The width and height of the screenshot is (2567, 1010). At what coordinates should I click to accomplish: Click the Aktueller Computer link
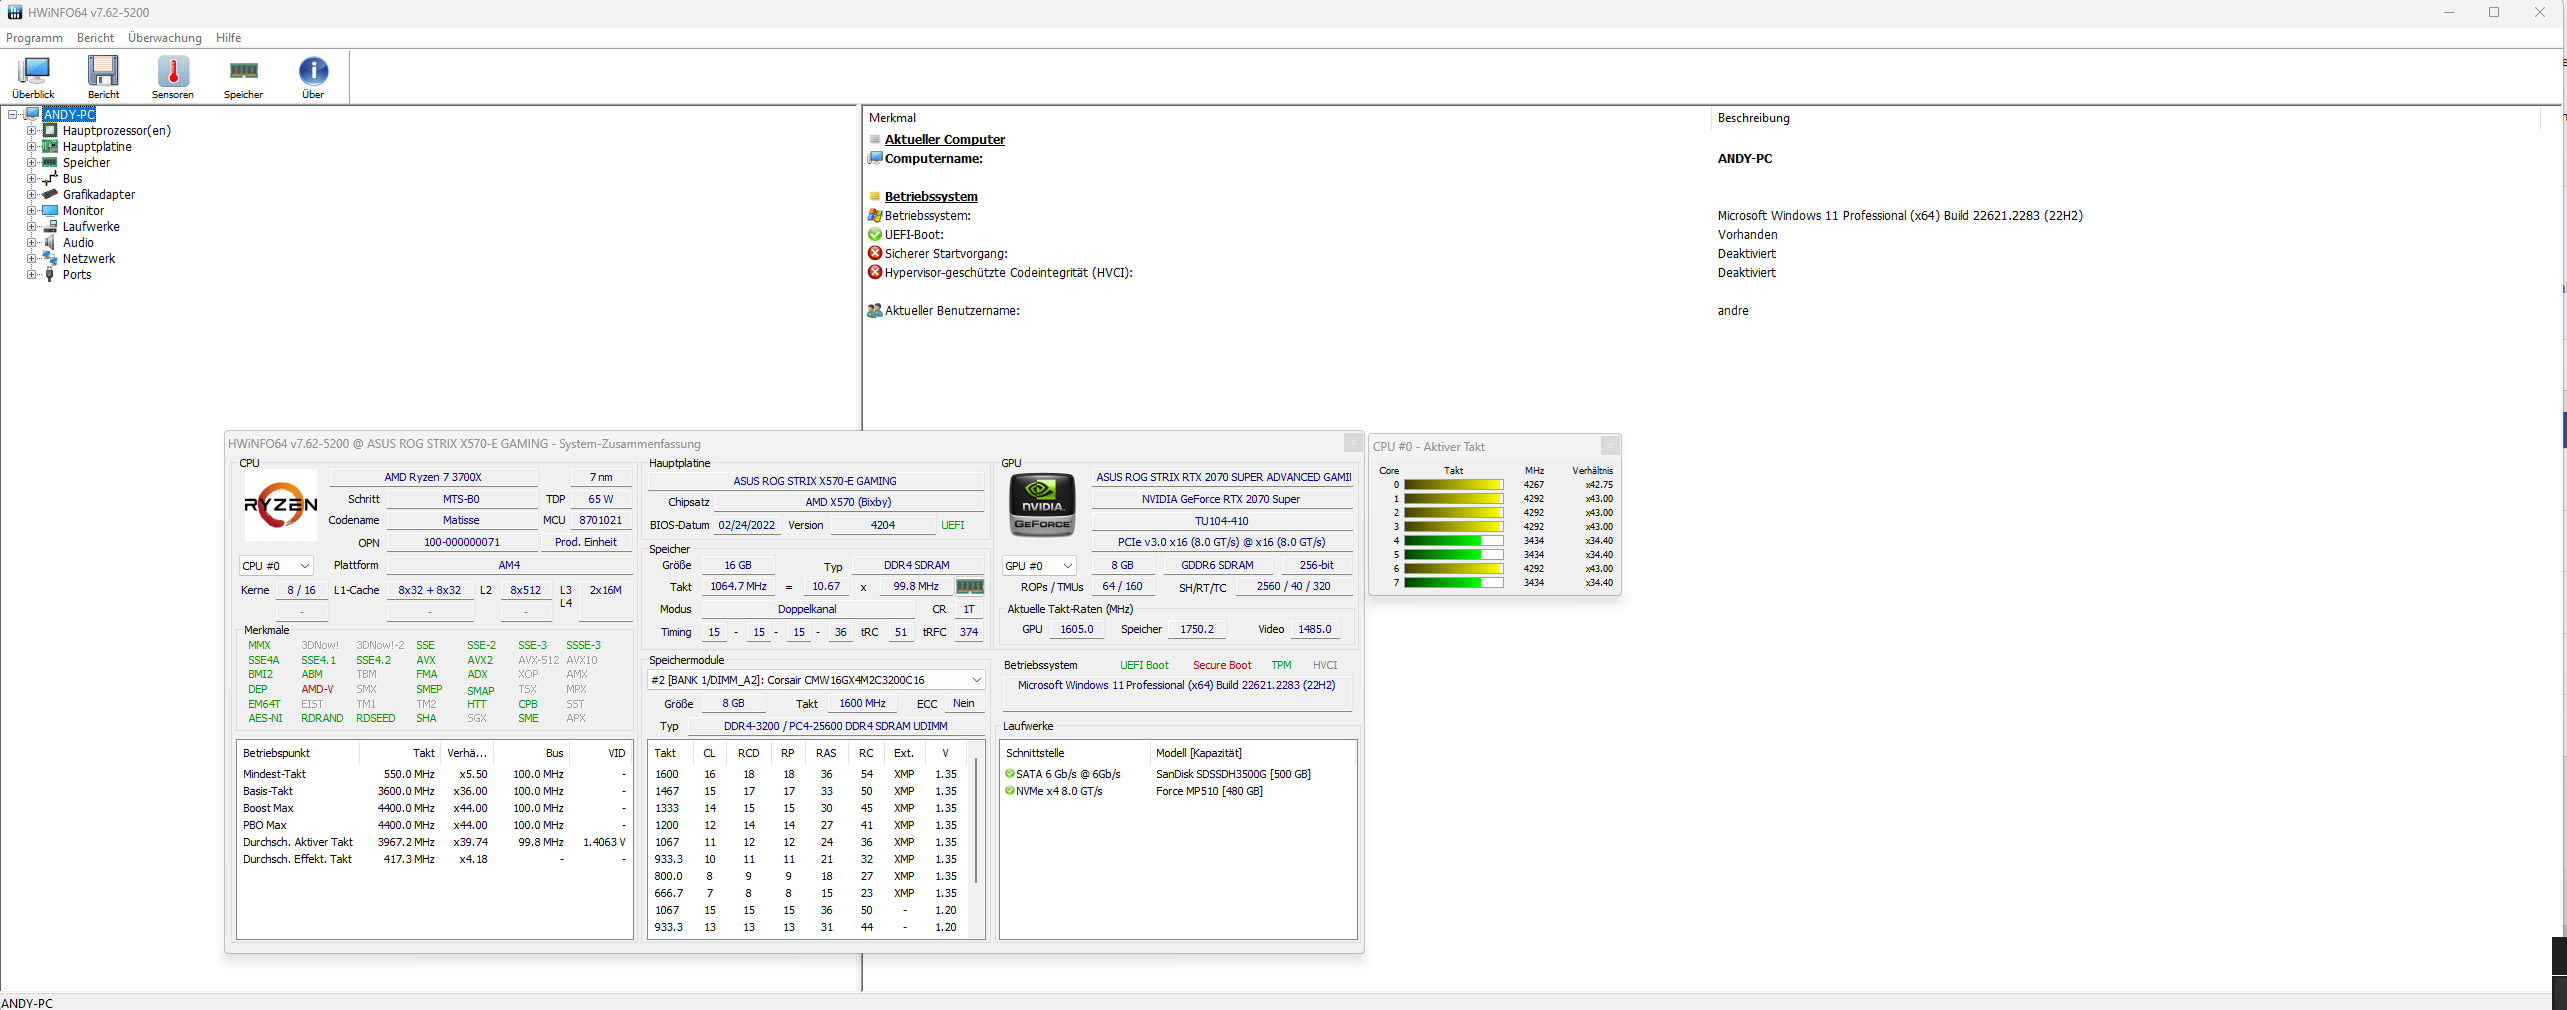click(943, 139)
